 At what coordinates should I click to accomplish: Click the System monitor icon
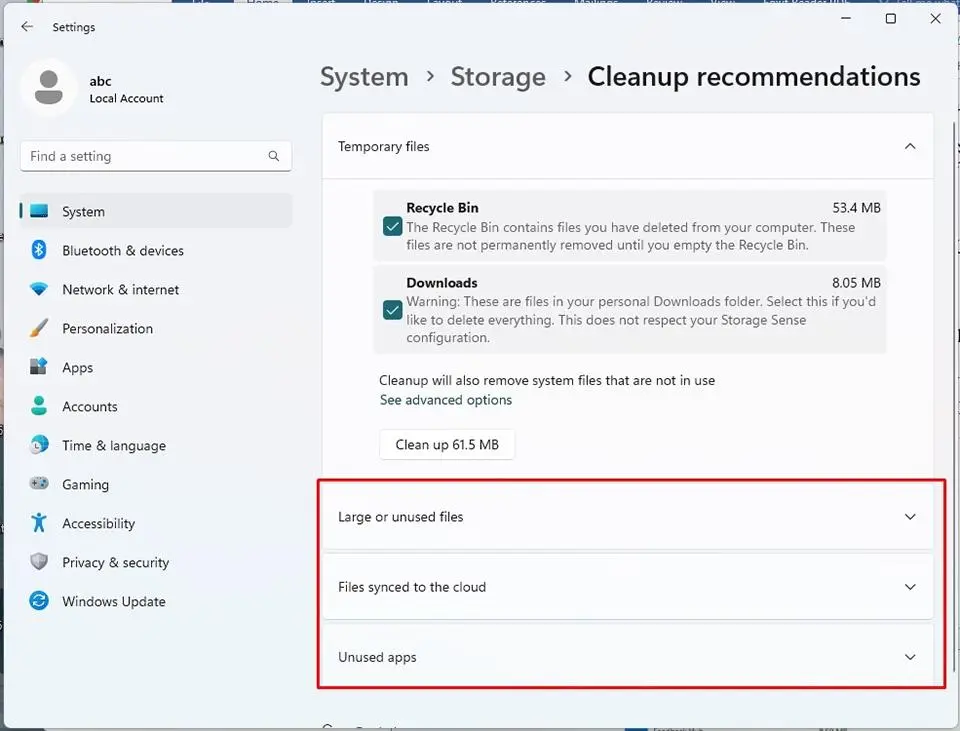39,211
